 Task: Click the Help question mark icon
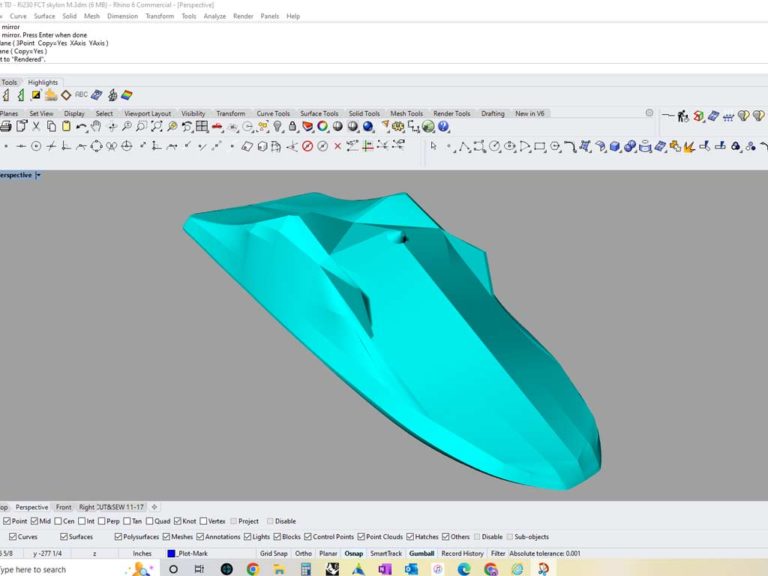[x=442, y=127]
